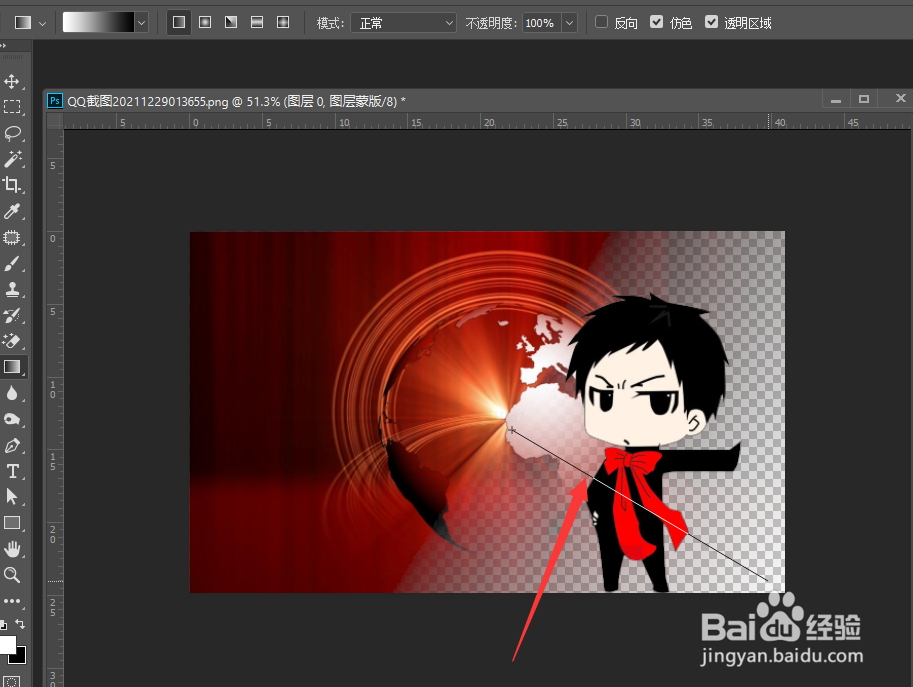Close the document window
The width and height of the screenshot is (913, 687).
click(x=900, y=98)
